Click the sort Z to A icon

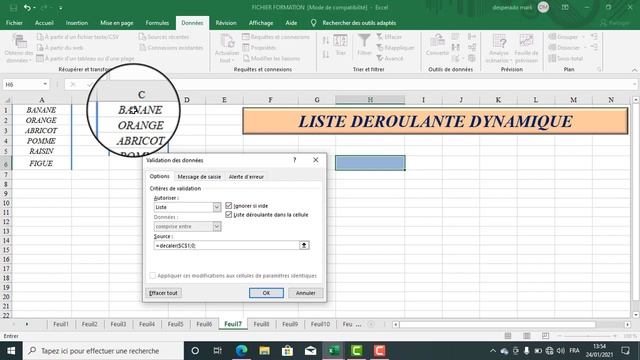pos(326,54)
